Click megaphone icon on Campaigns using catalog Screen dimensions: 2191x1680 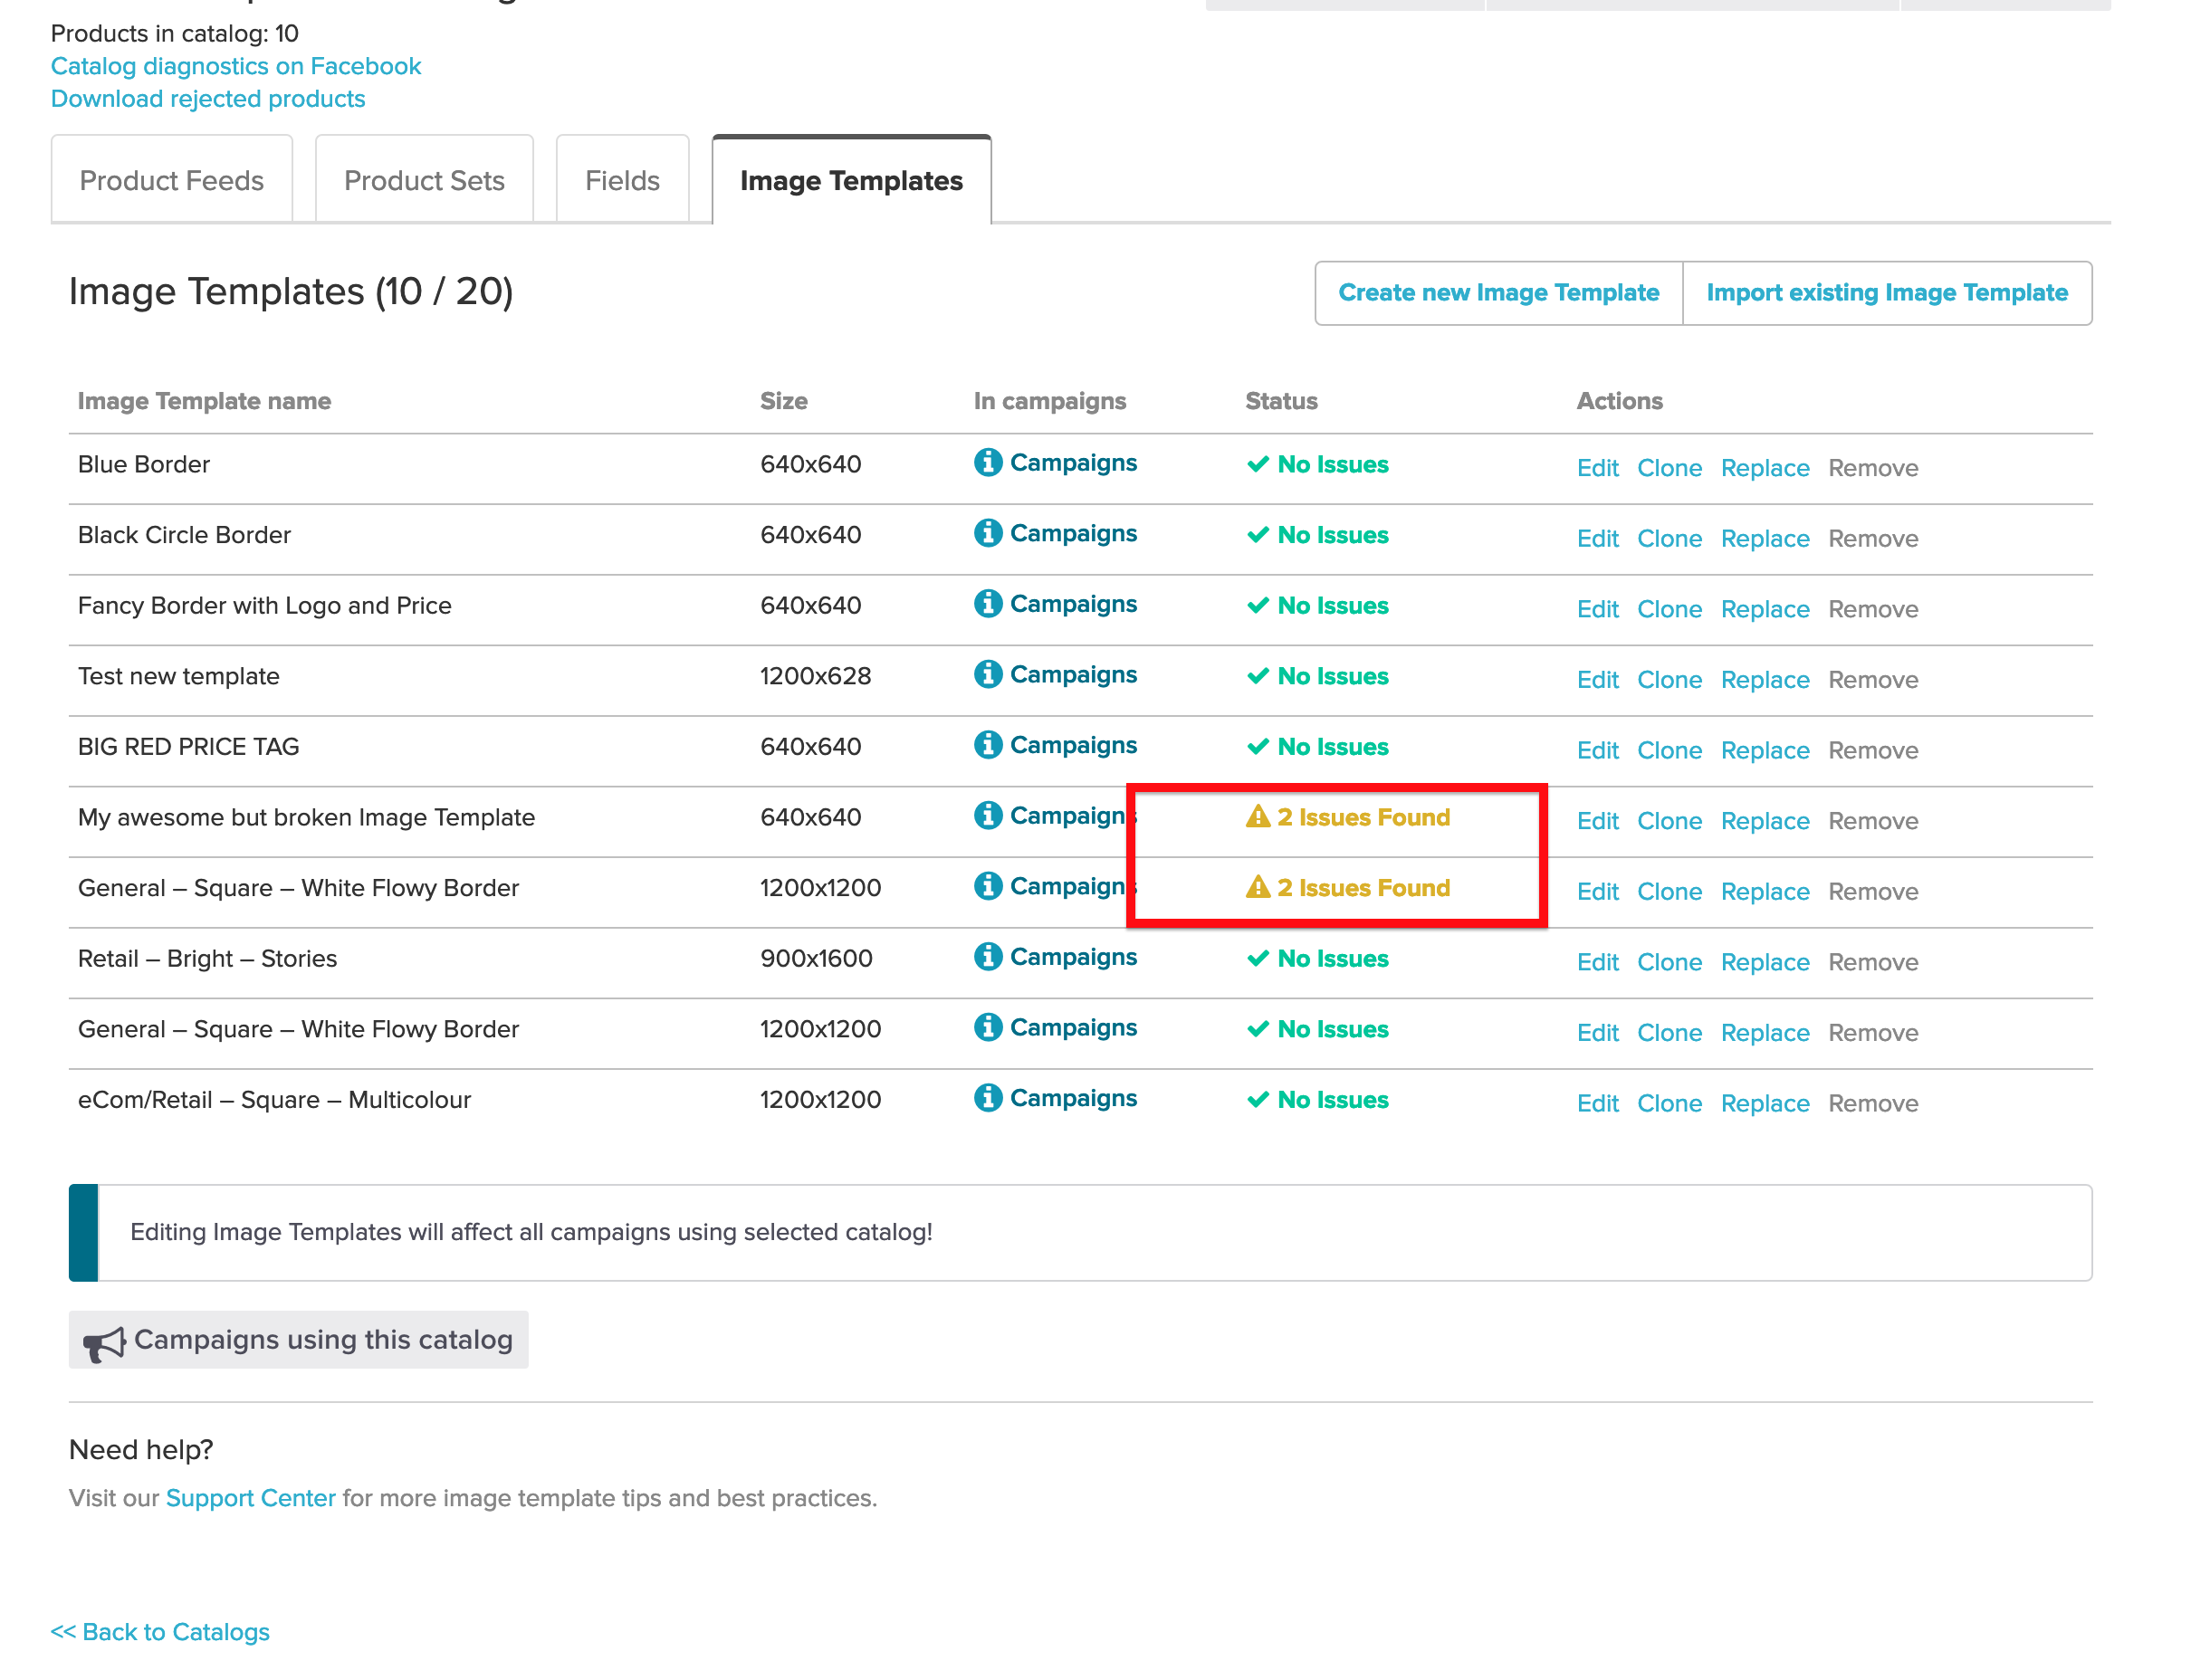click(x=103, y=1344)
